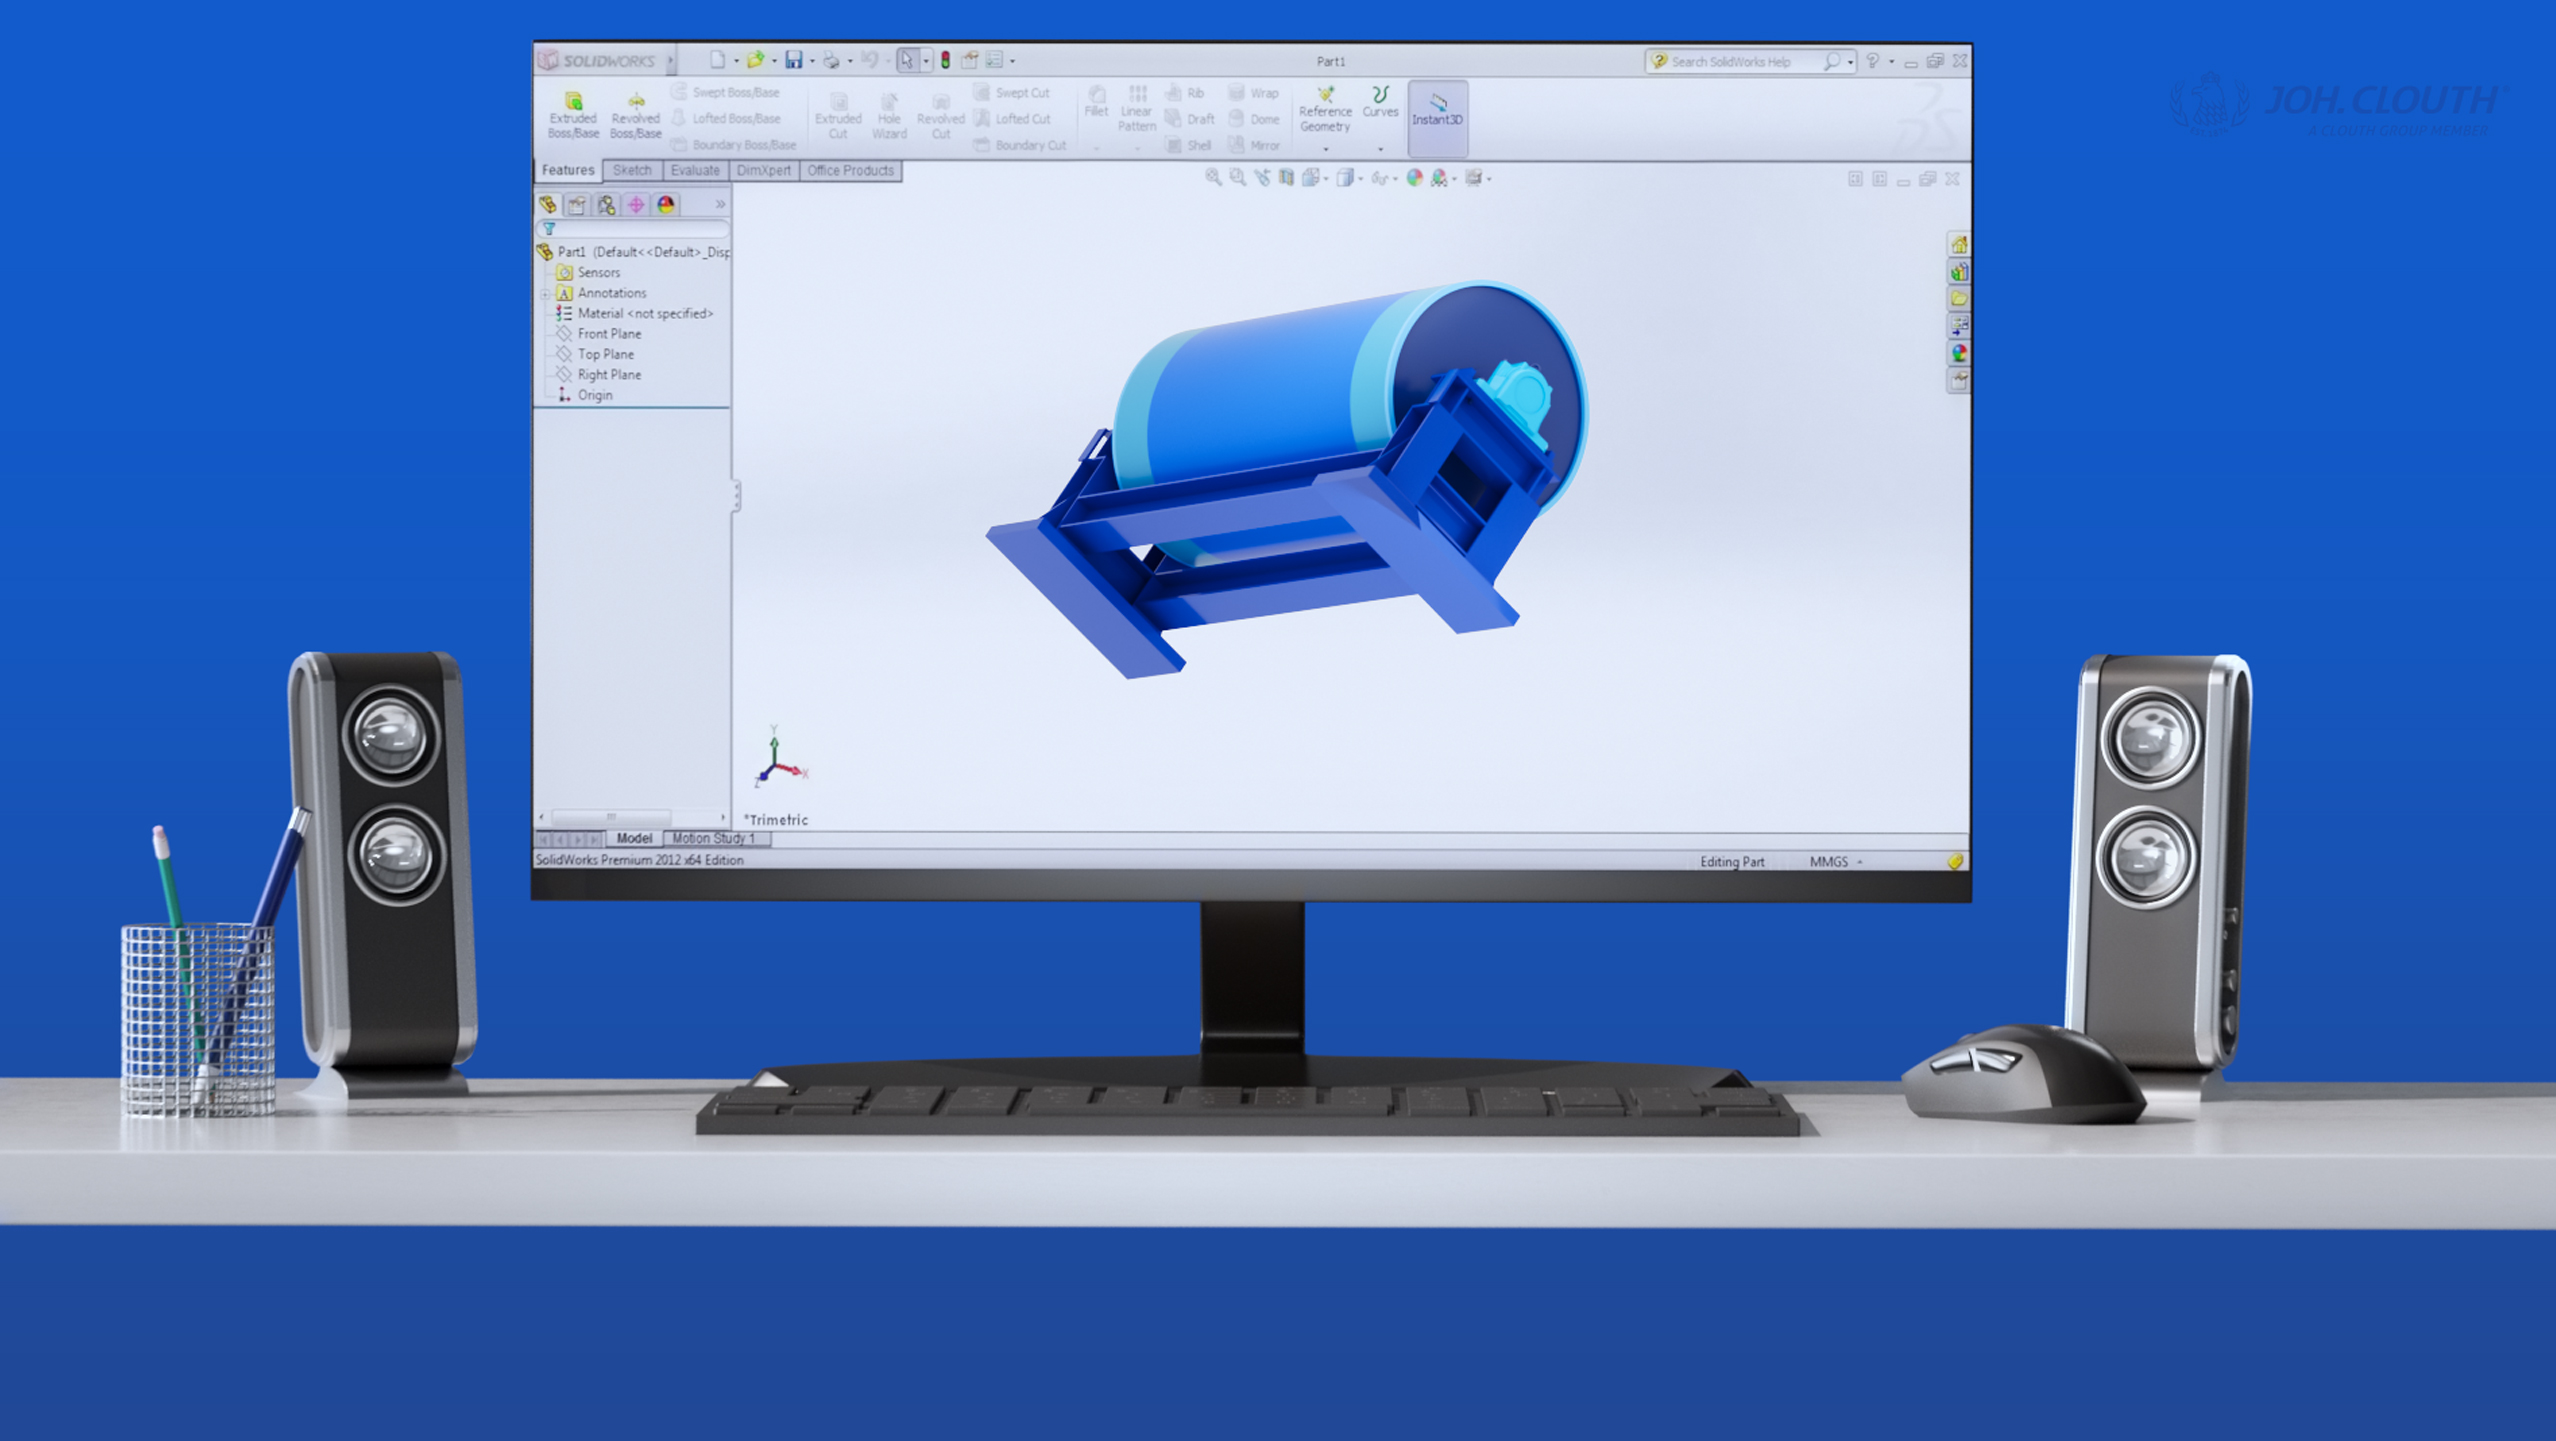The image size is (2556, 1441).
Task: Expand manager tabs with double chevron
Action: point(720,204)
